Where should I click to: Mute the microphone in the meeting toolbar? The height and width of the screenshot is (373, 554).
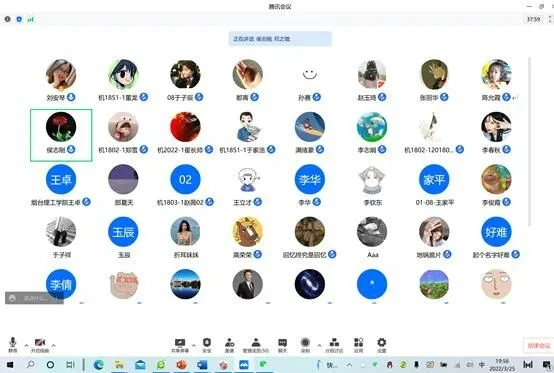click(13, 344)
